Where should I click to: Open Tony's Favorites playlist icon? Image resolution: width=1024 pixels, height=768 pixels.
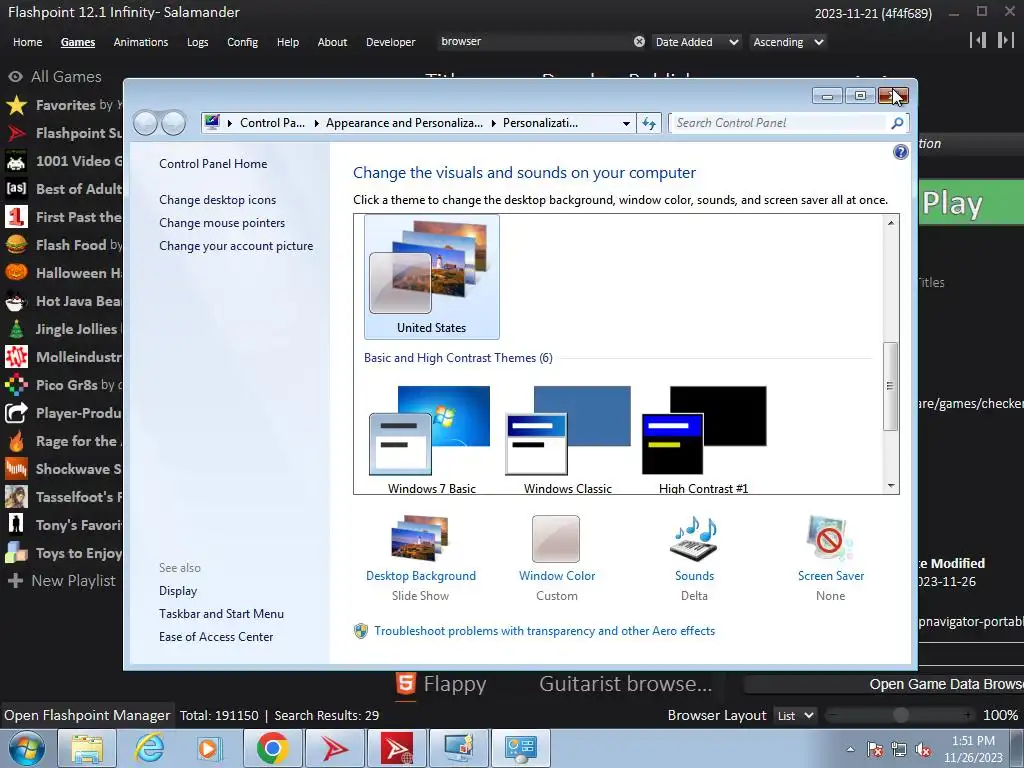click(16, 524)
